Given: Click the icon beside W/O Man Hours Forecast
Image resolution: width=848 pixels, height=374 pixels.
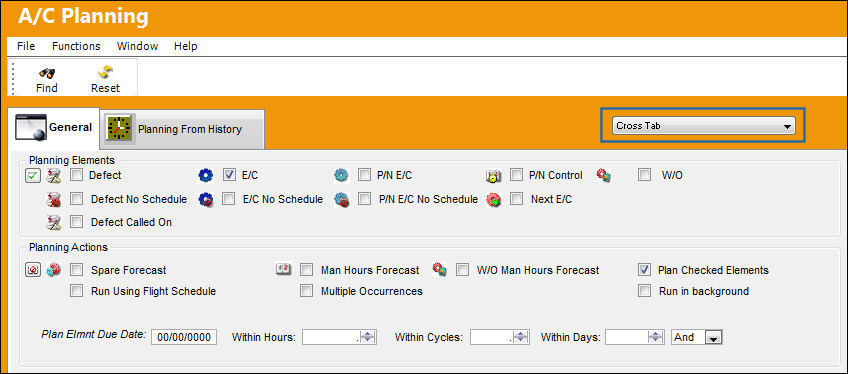Looking at the screenshot, I should (440, 269).
